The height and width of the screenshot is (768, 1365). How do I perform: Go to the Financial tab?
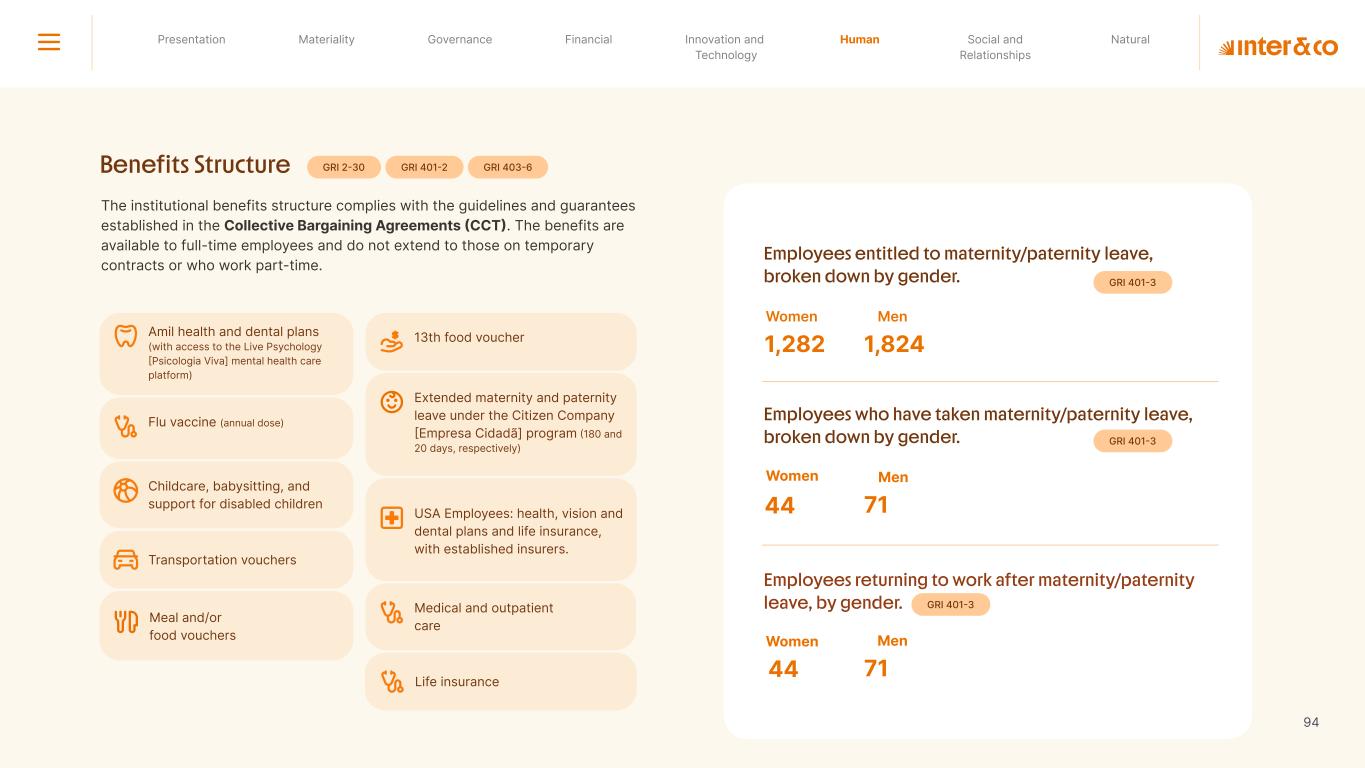pyautogui.click(x=588, y=40)
